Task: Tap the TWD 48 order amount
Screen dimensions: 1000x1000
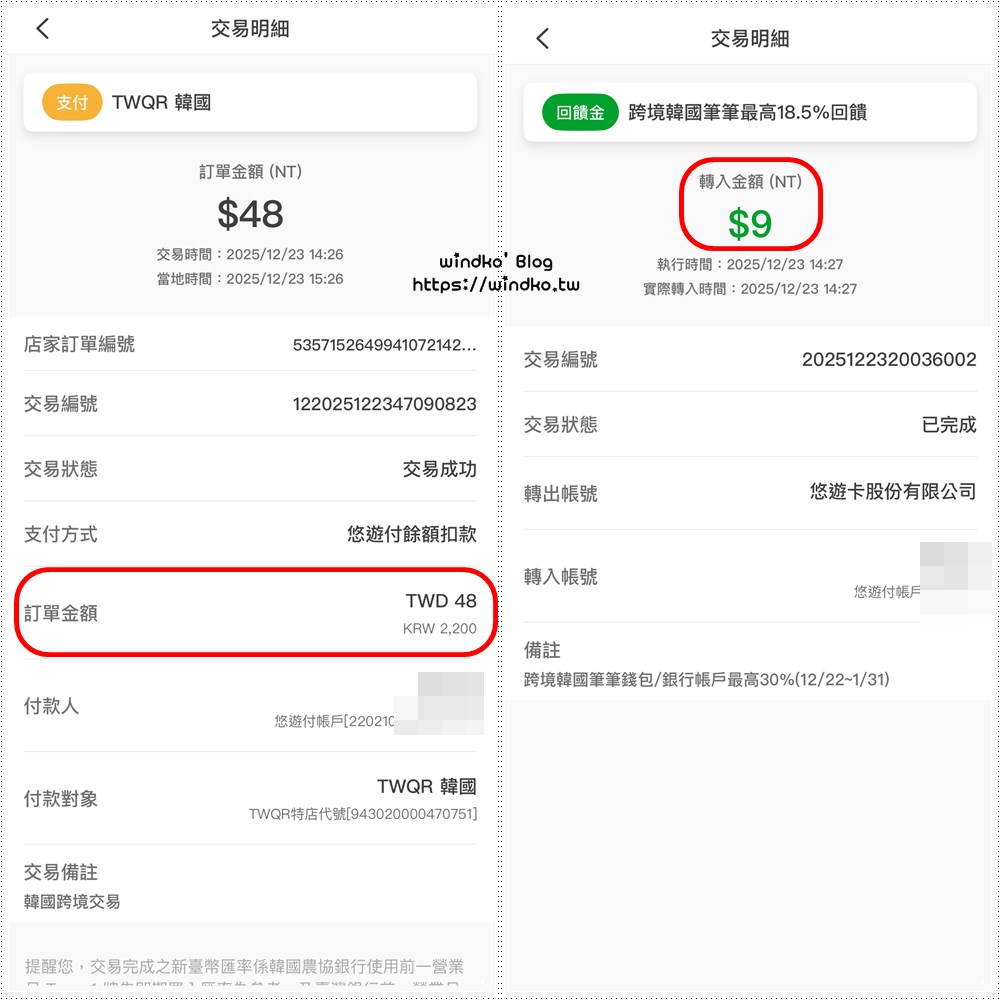Action: pos(441,601)
